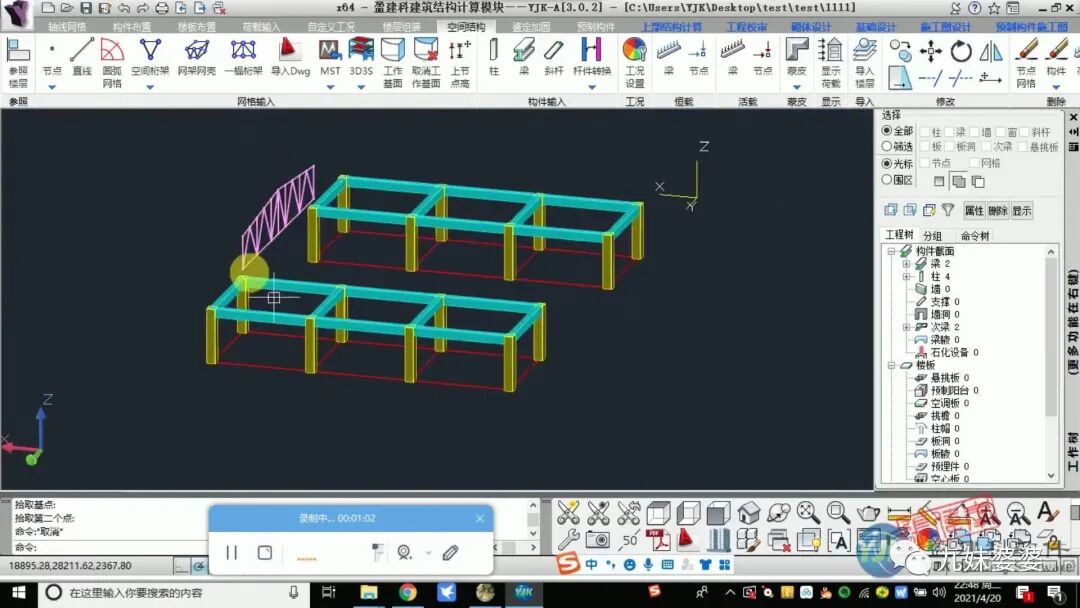Switch to the 构件布置 ribbon tab

(132, 27)
